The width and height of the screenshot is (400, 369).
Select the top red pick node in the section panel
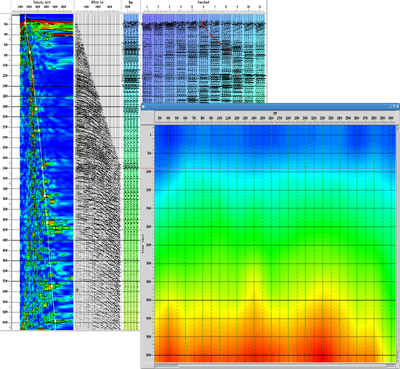pos(202,23)
